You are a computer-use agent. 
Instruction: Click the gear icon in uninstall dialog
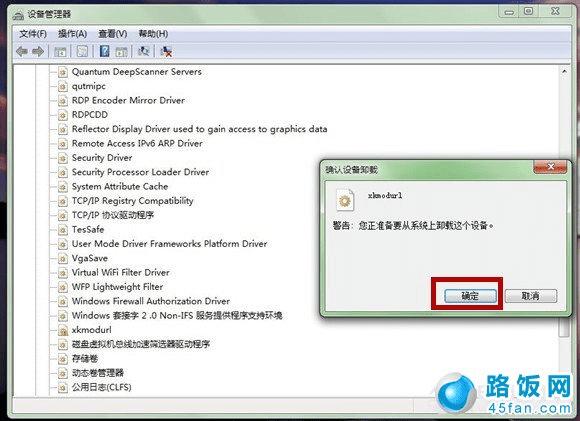(x=345, y=201)
